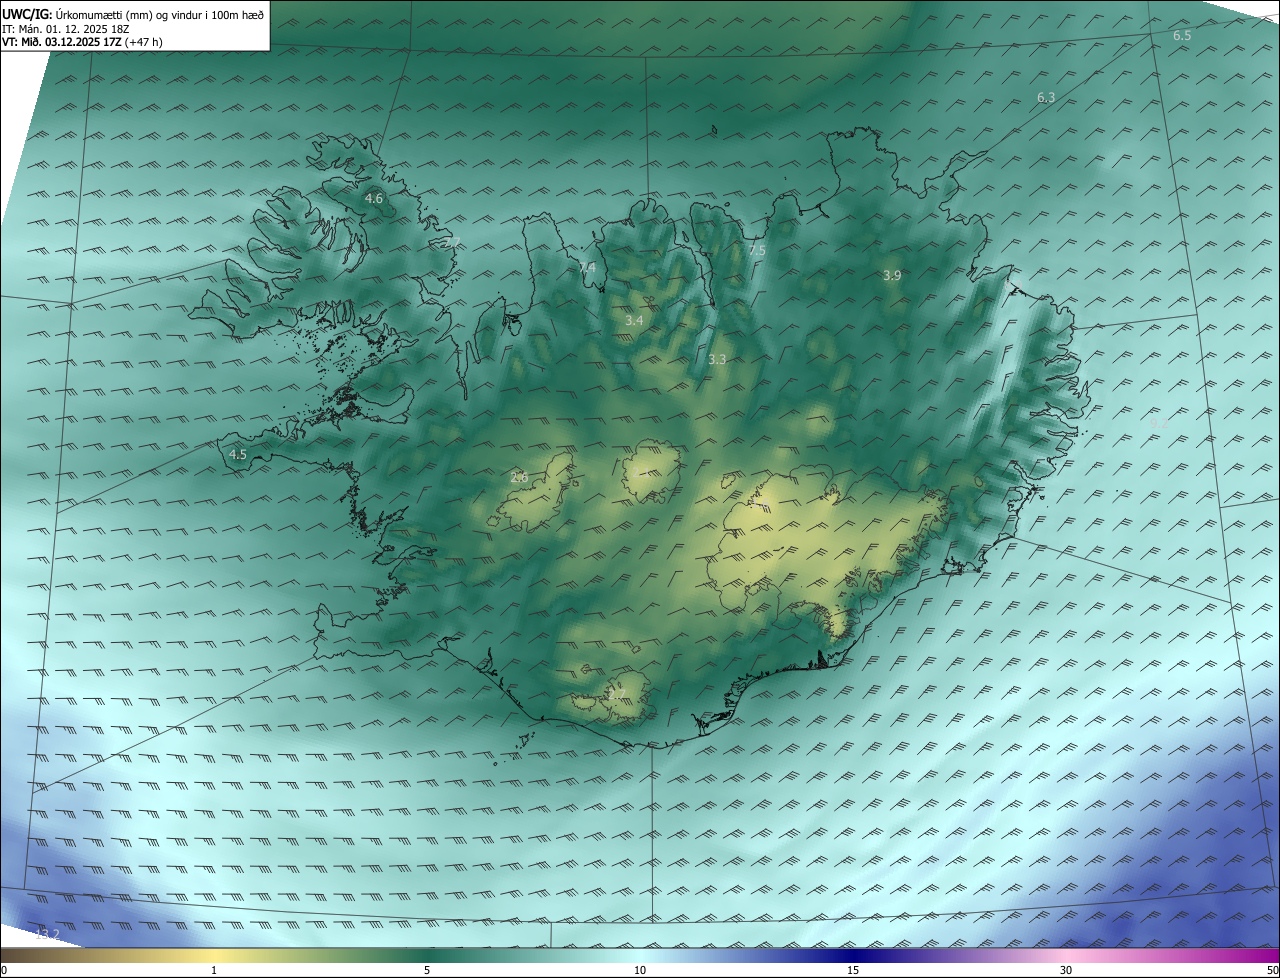Click the 7.4 value label on the map

pyautogui.click(x=586, y=268)
